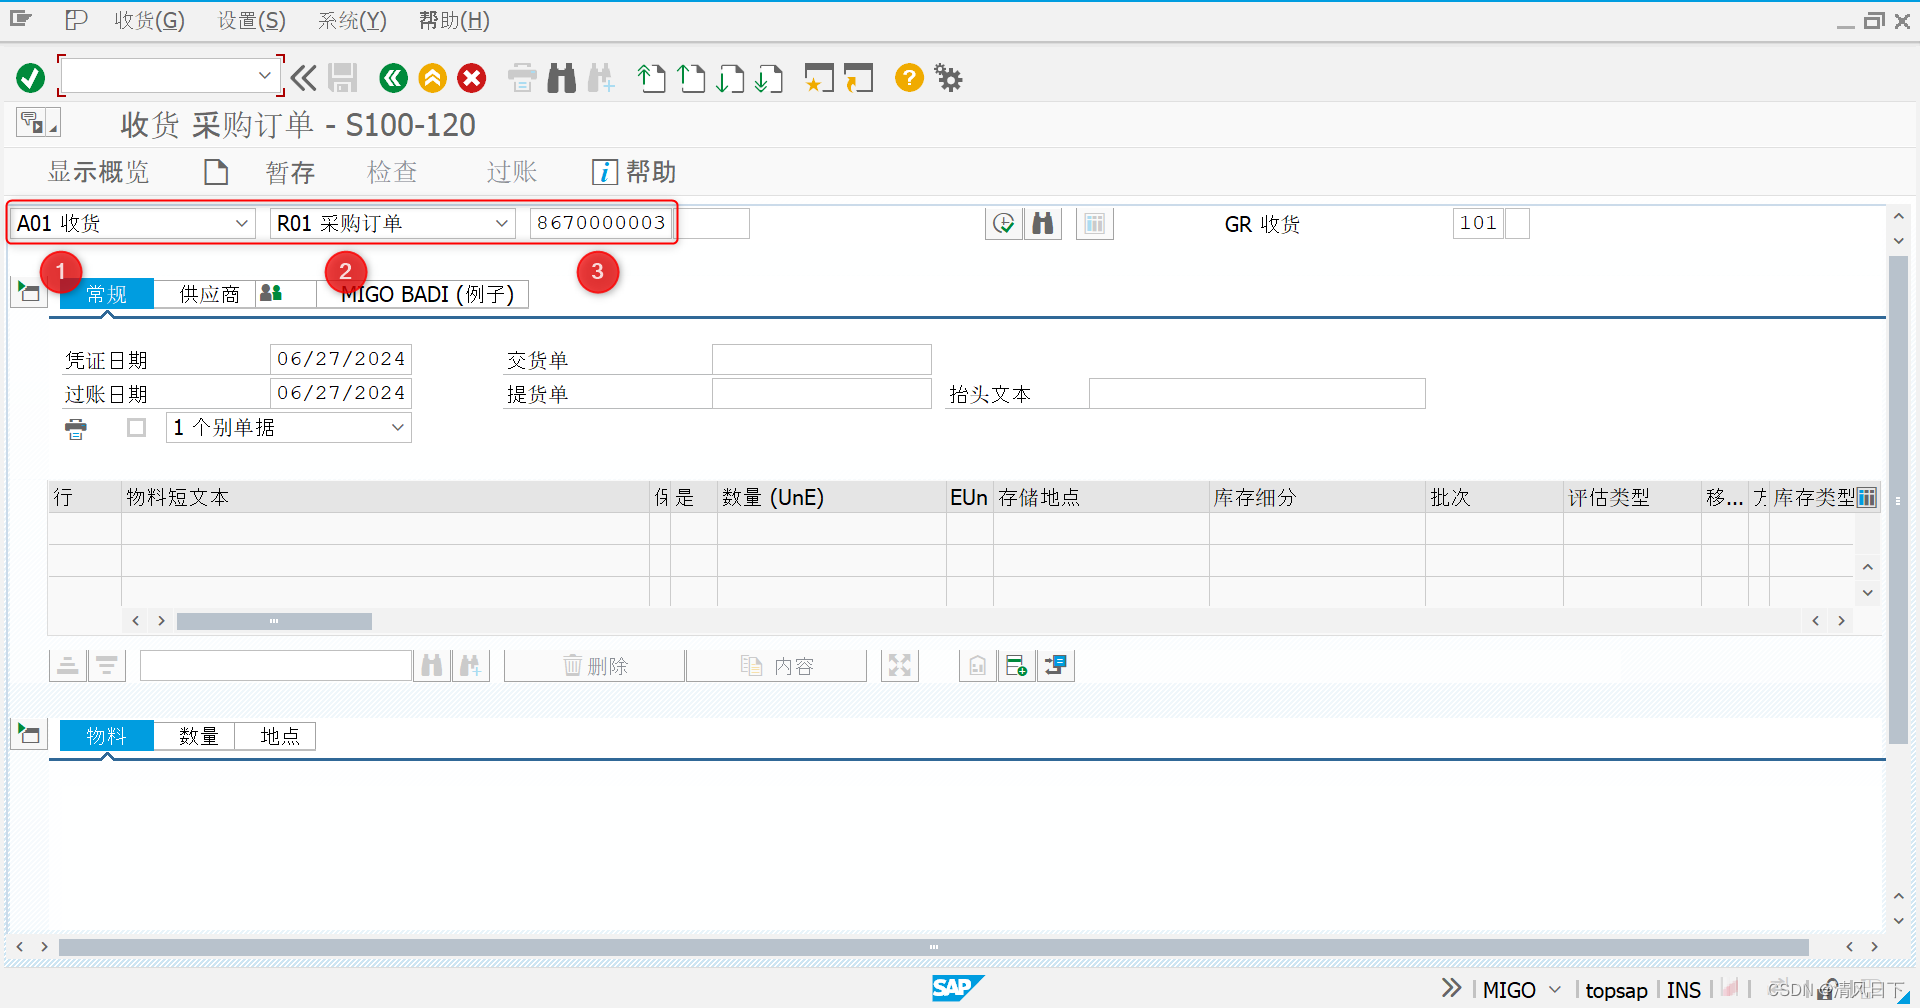The height and width of the screenshot is (1008, 1920).
Task: Click the Create New Session icon
Action: 819,78
